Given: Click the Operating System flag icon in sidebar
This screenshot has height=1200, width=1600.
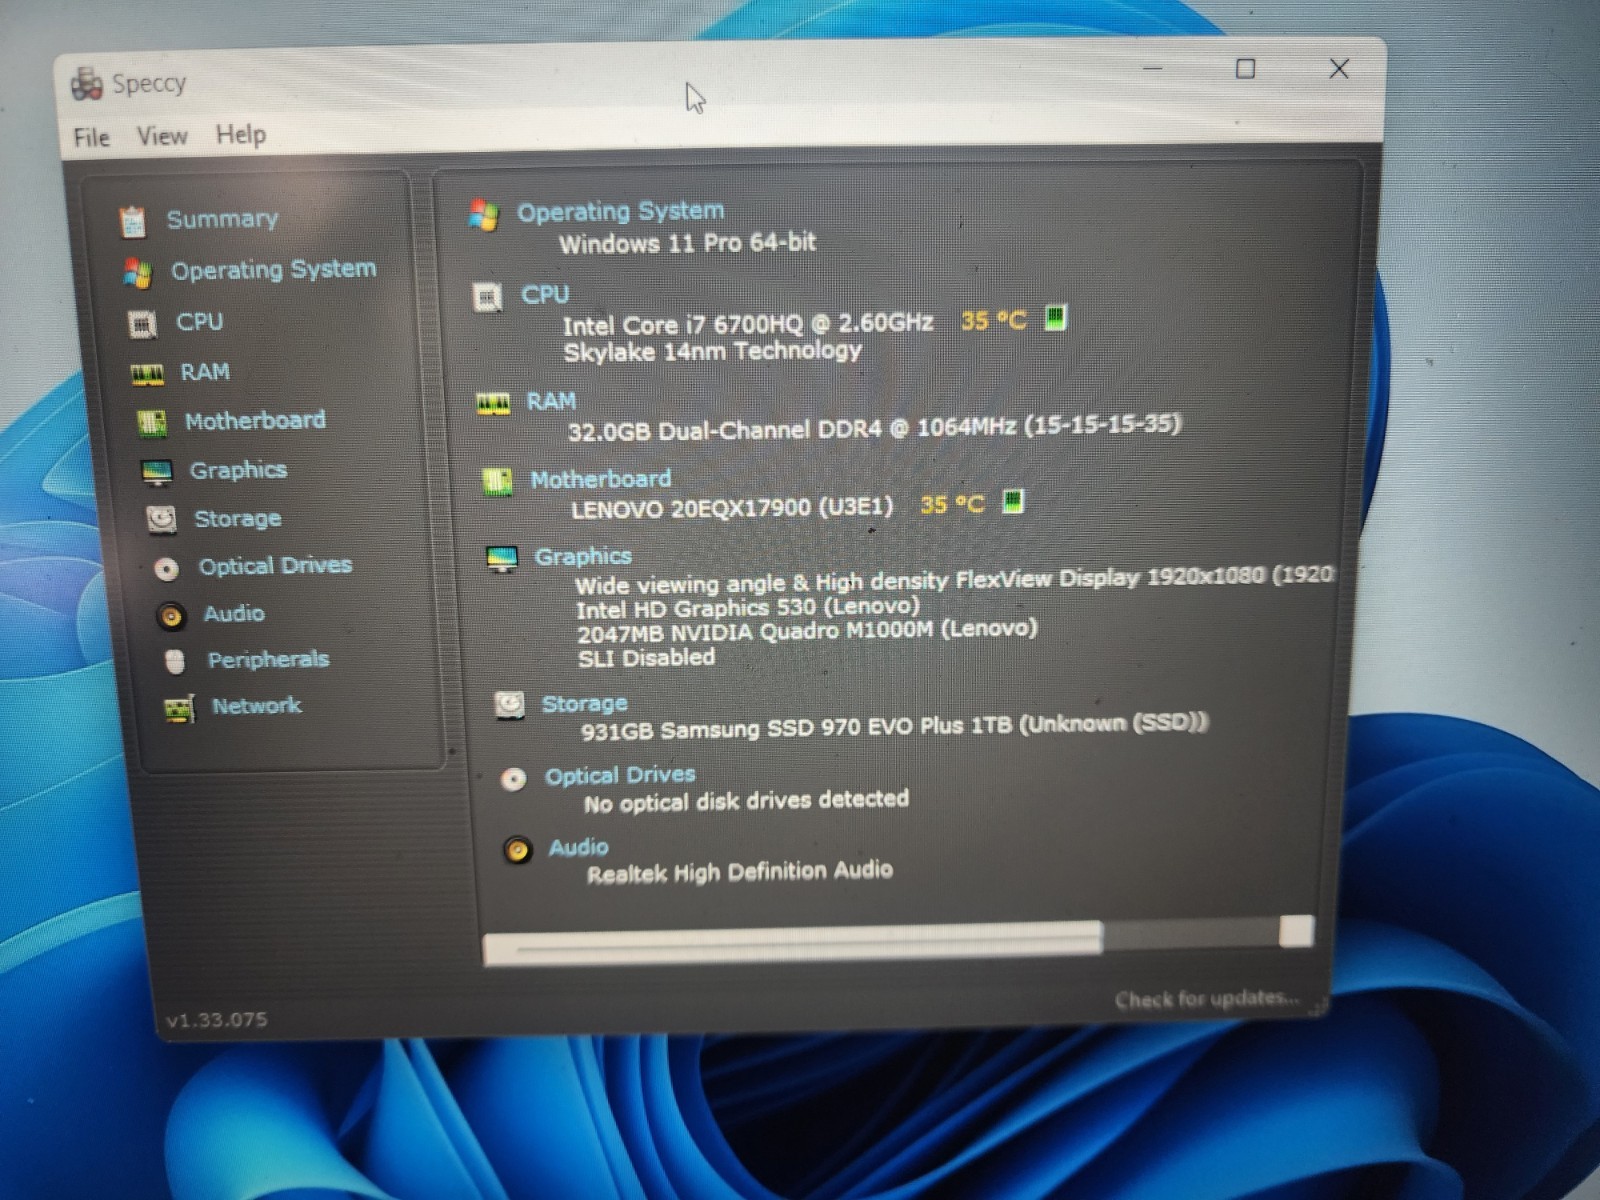Looking at the screenshot, I should coord(137,272).
